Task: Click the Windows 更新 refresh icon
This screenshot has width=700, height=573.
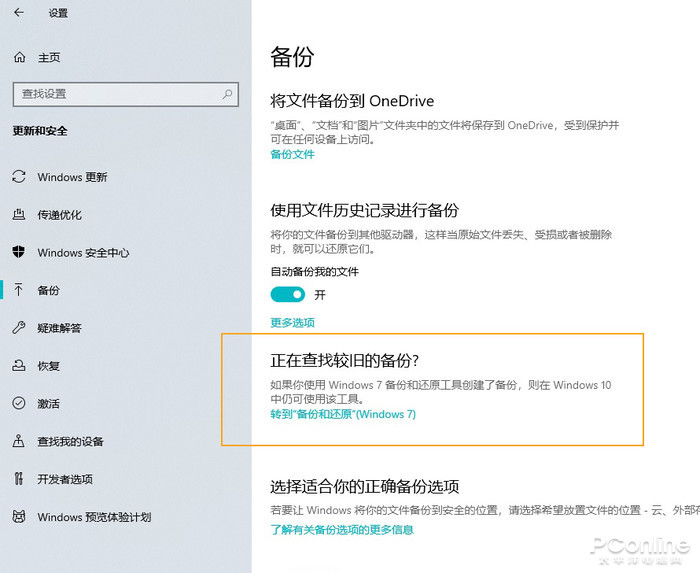Action: 18,177
